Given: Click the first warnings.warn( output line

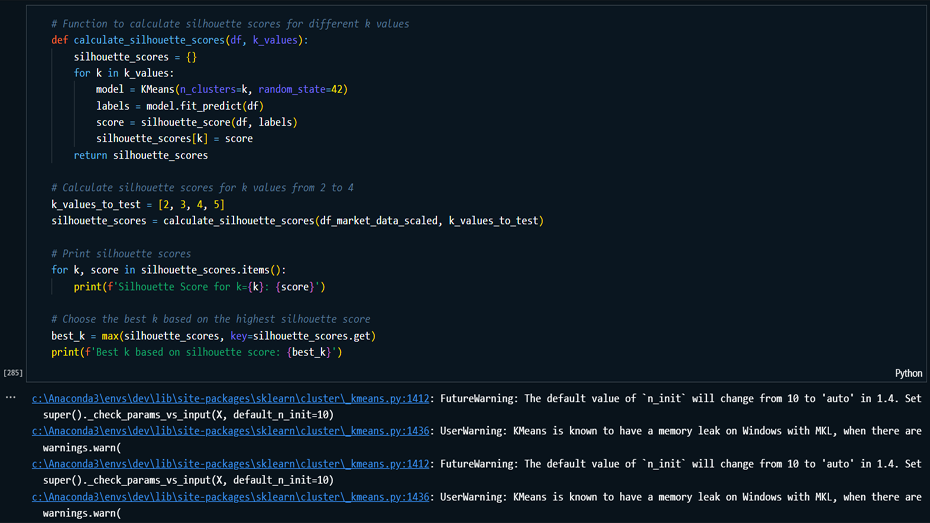Looking at the screenshot, I should (81, 447).
